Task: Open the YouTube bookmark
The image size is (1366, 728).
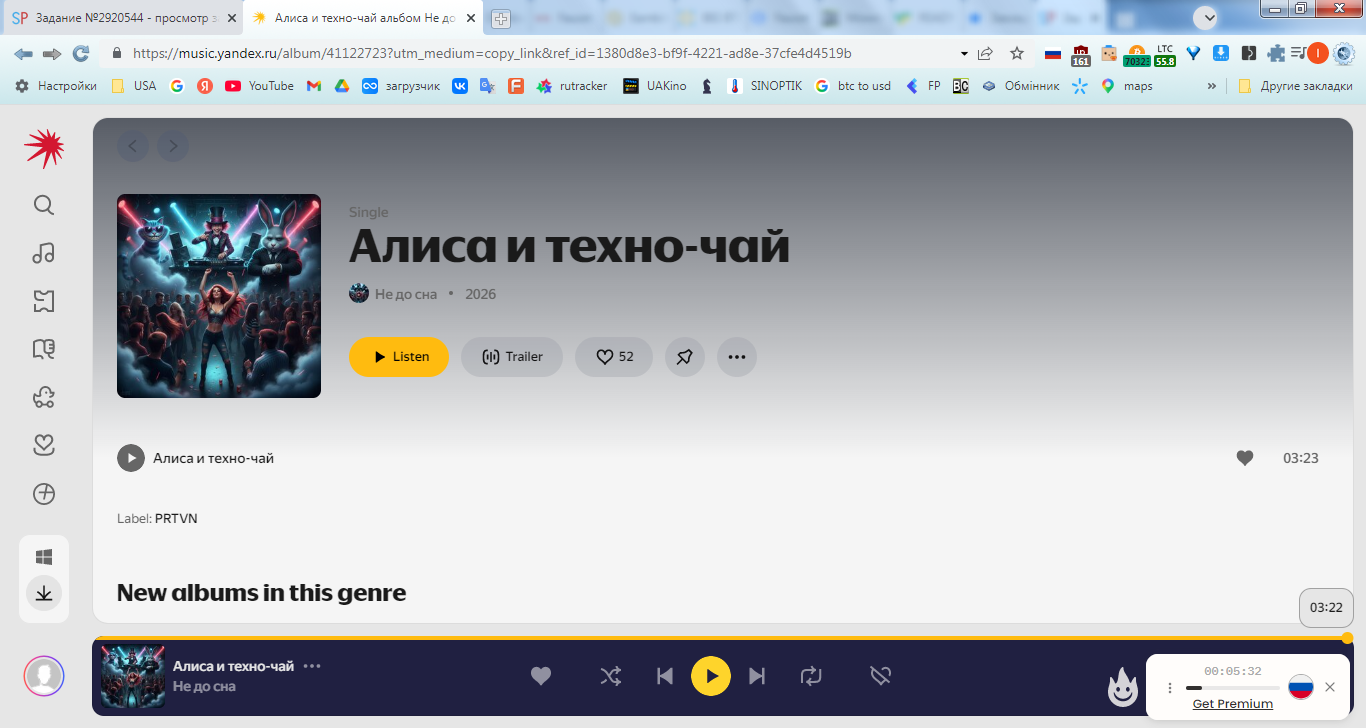Action: [259, 86]
